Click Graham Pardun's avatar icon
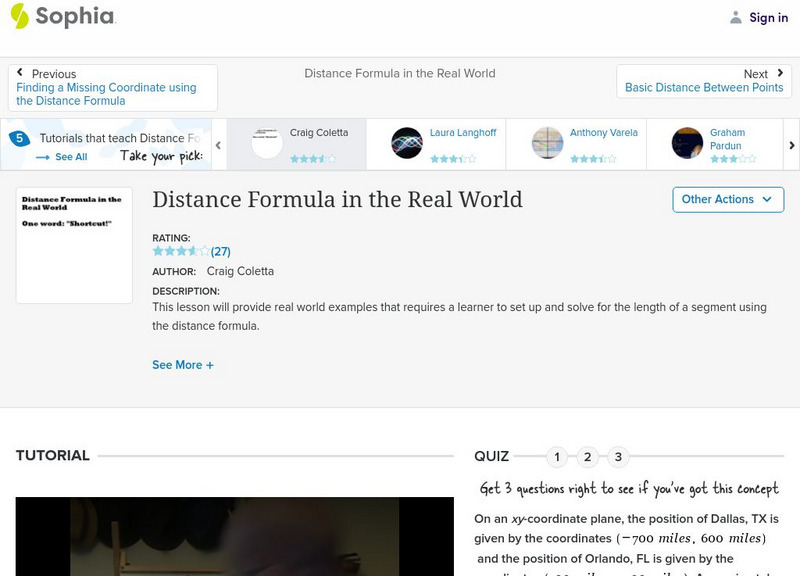This screenshot has height=576, width=800. tap(688, 143)
